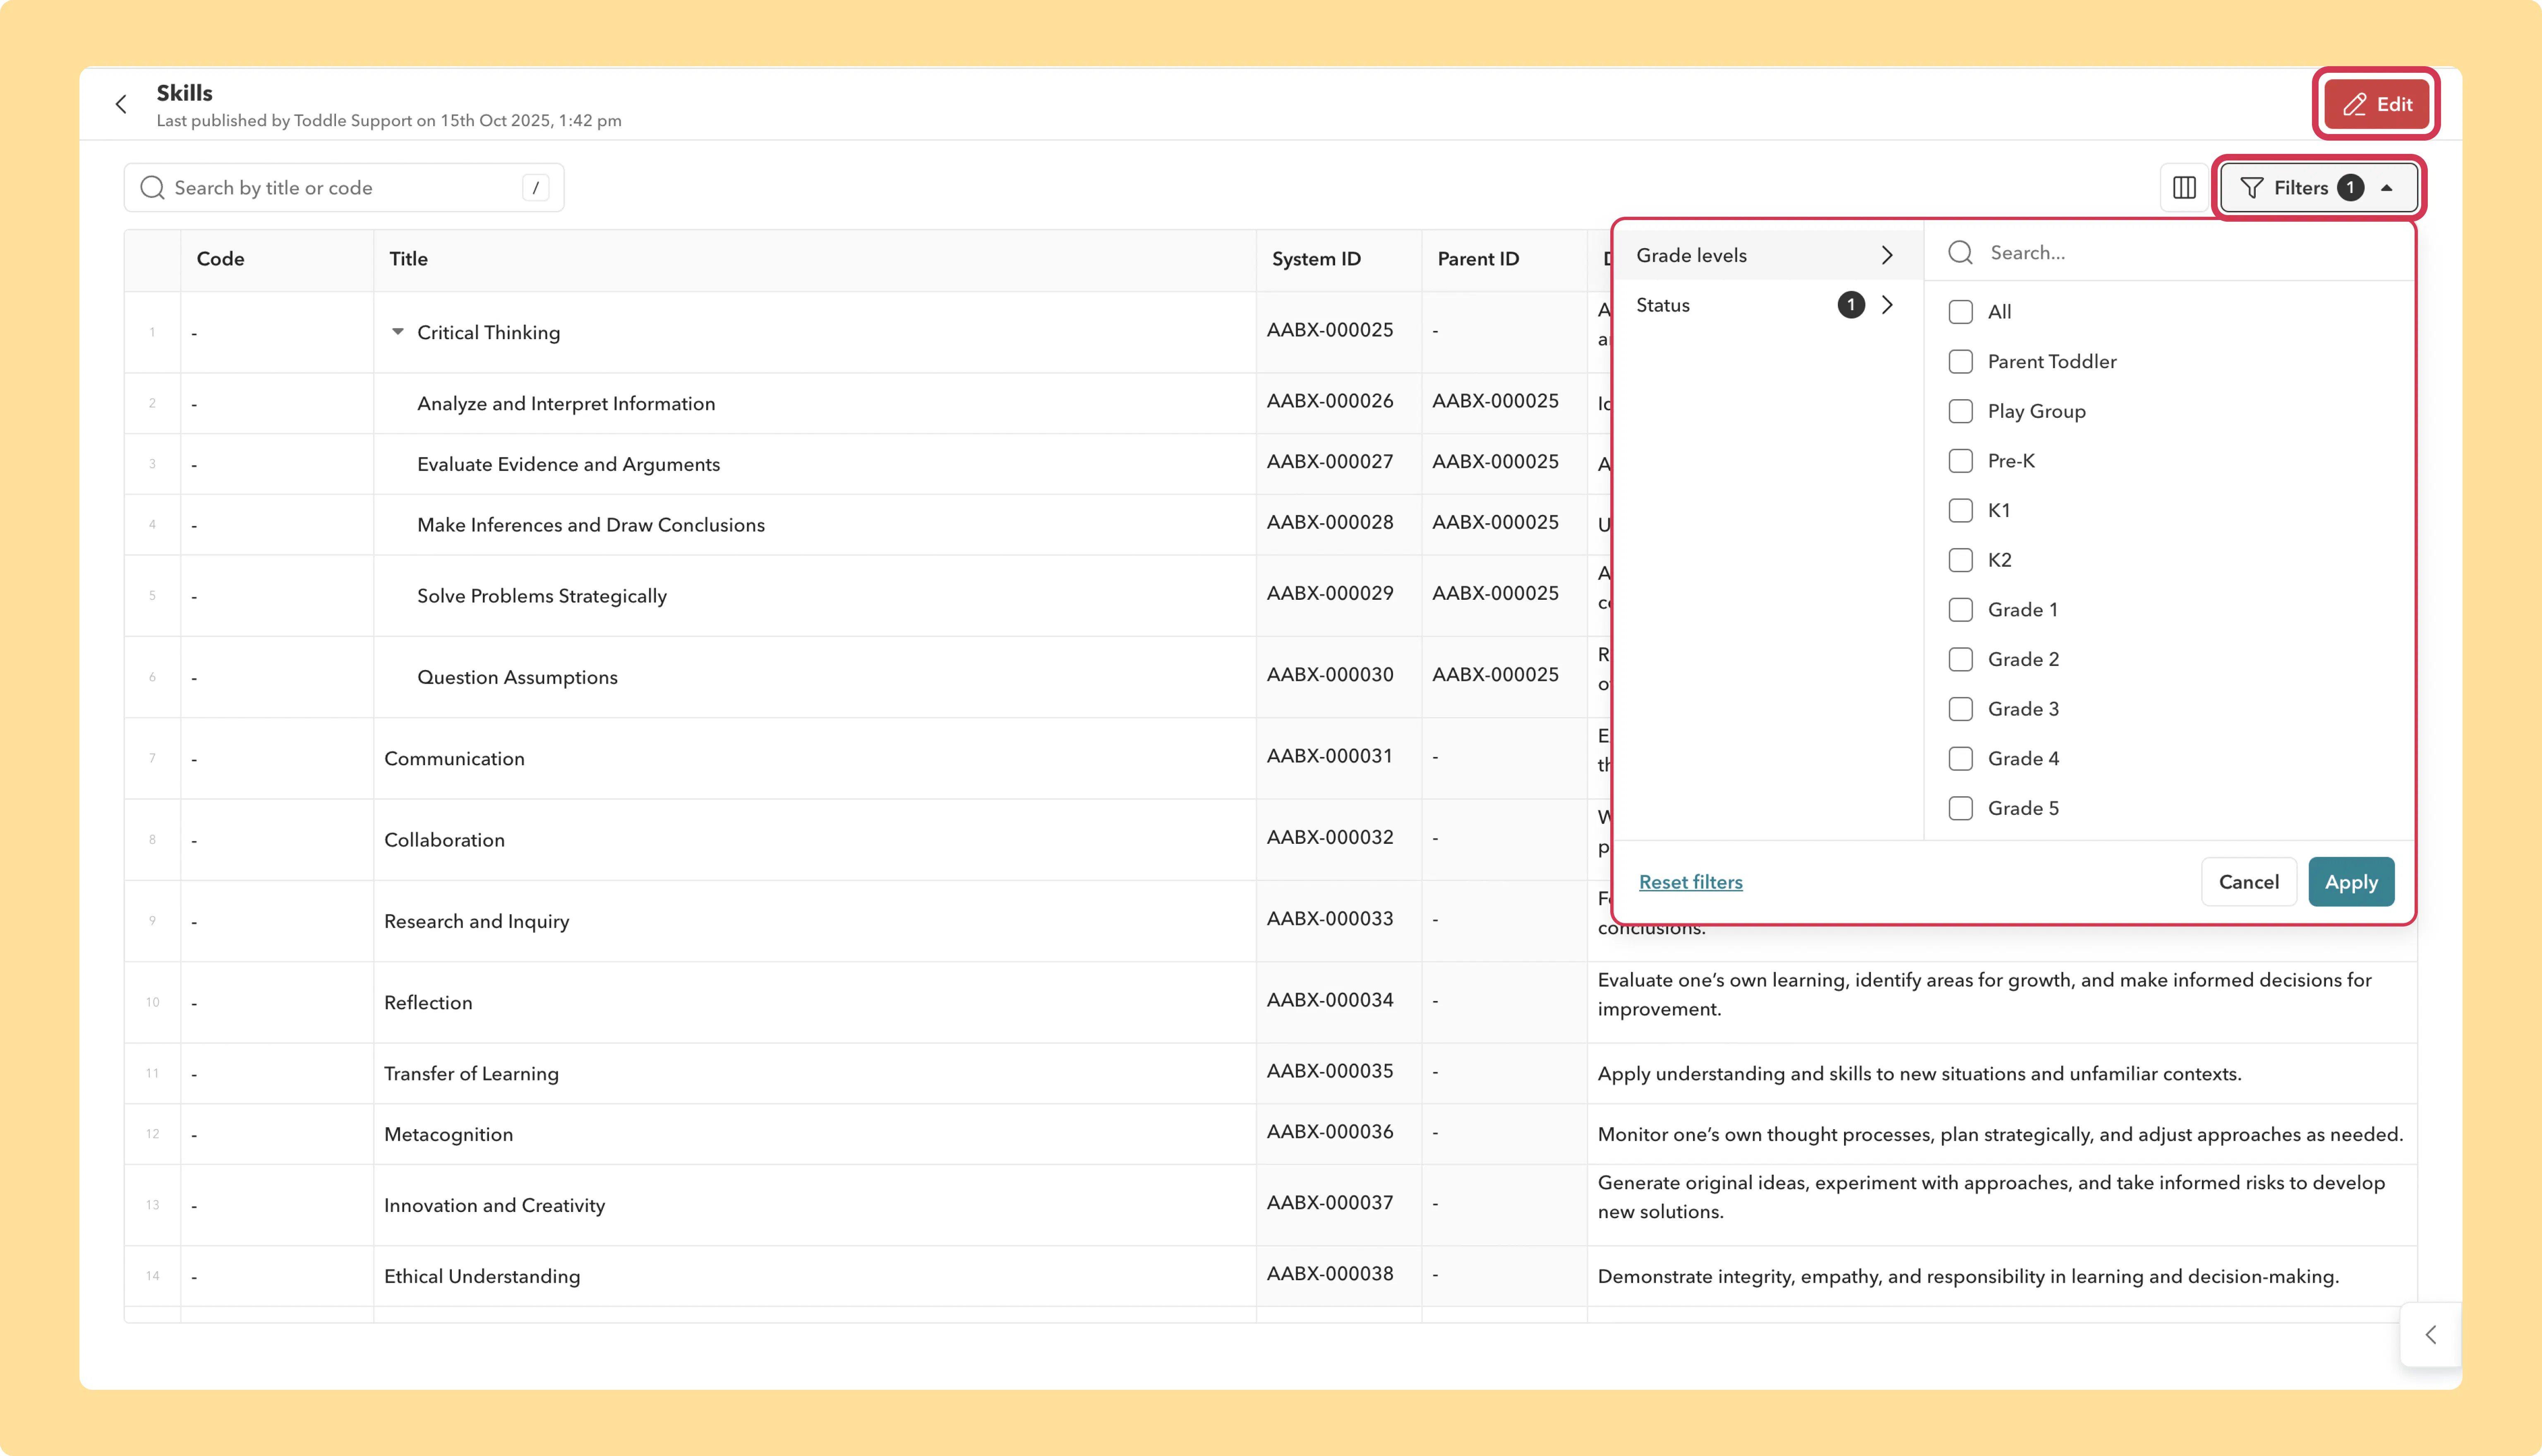Viewport: 2542px width, 1456px height.
Task: Tick the K1 checkbox
Action: click(1961, 511)
